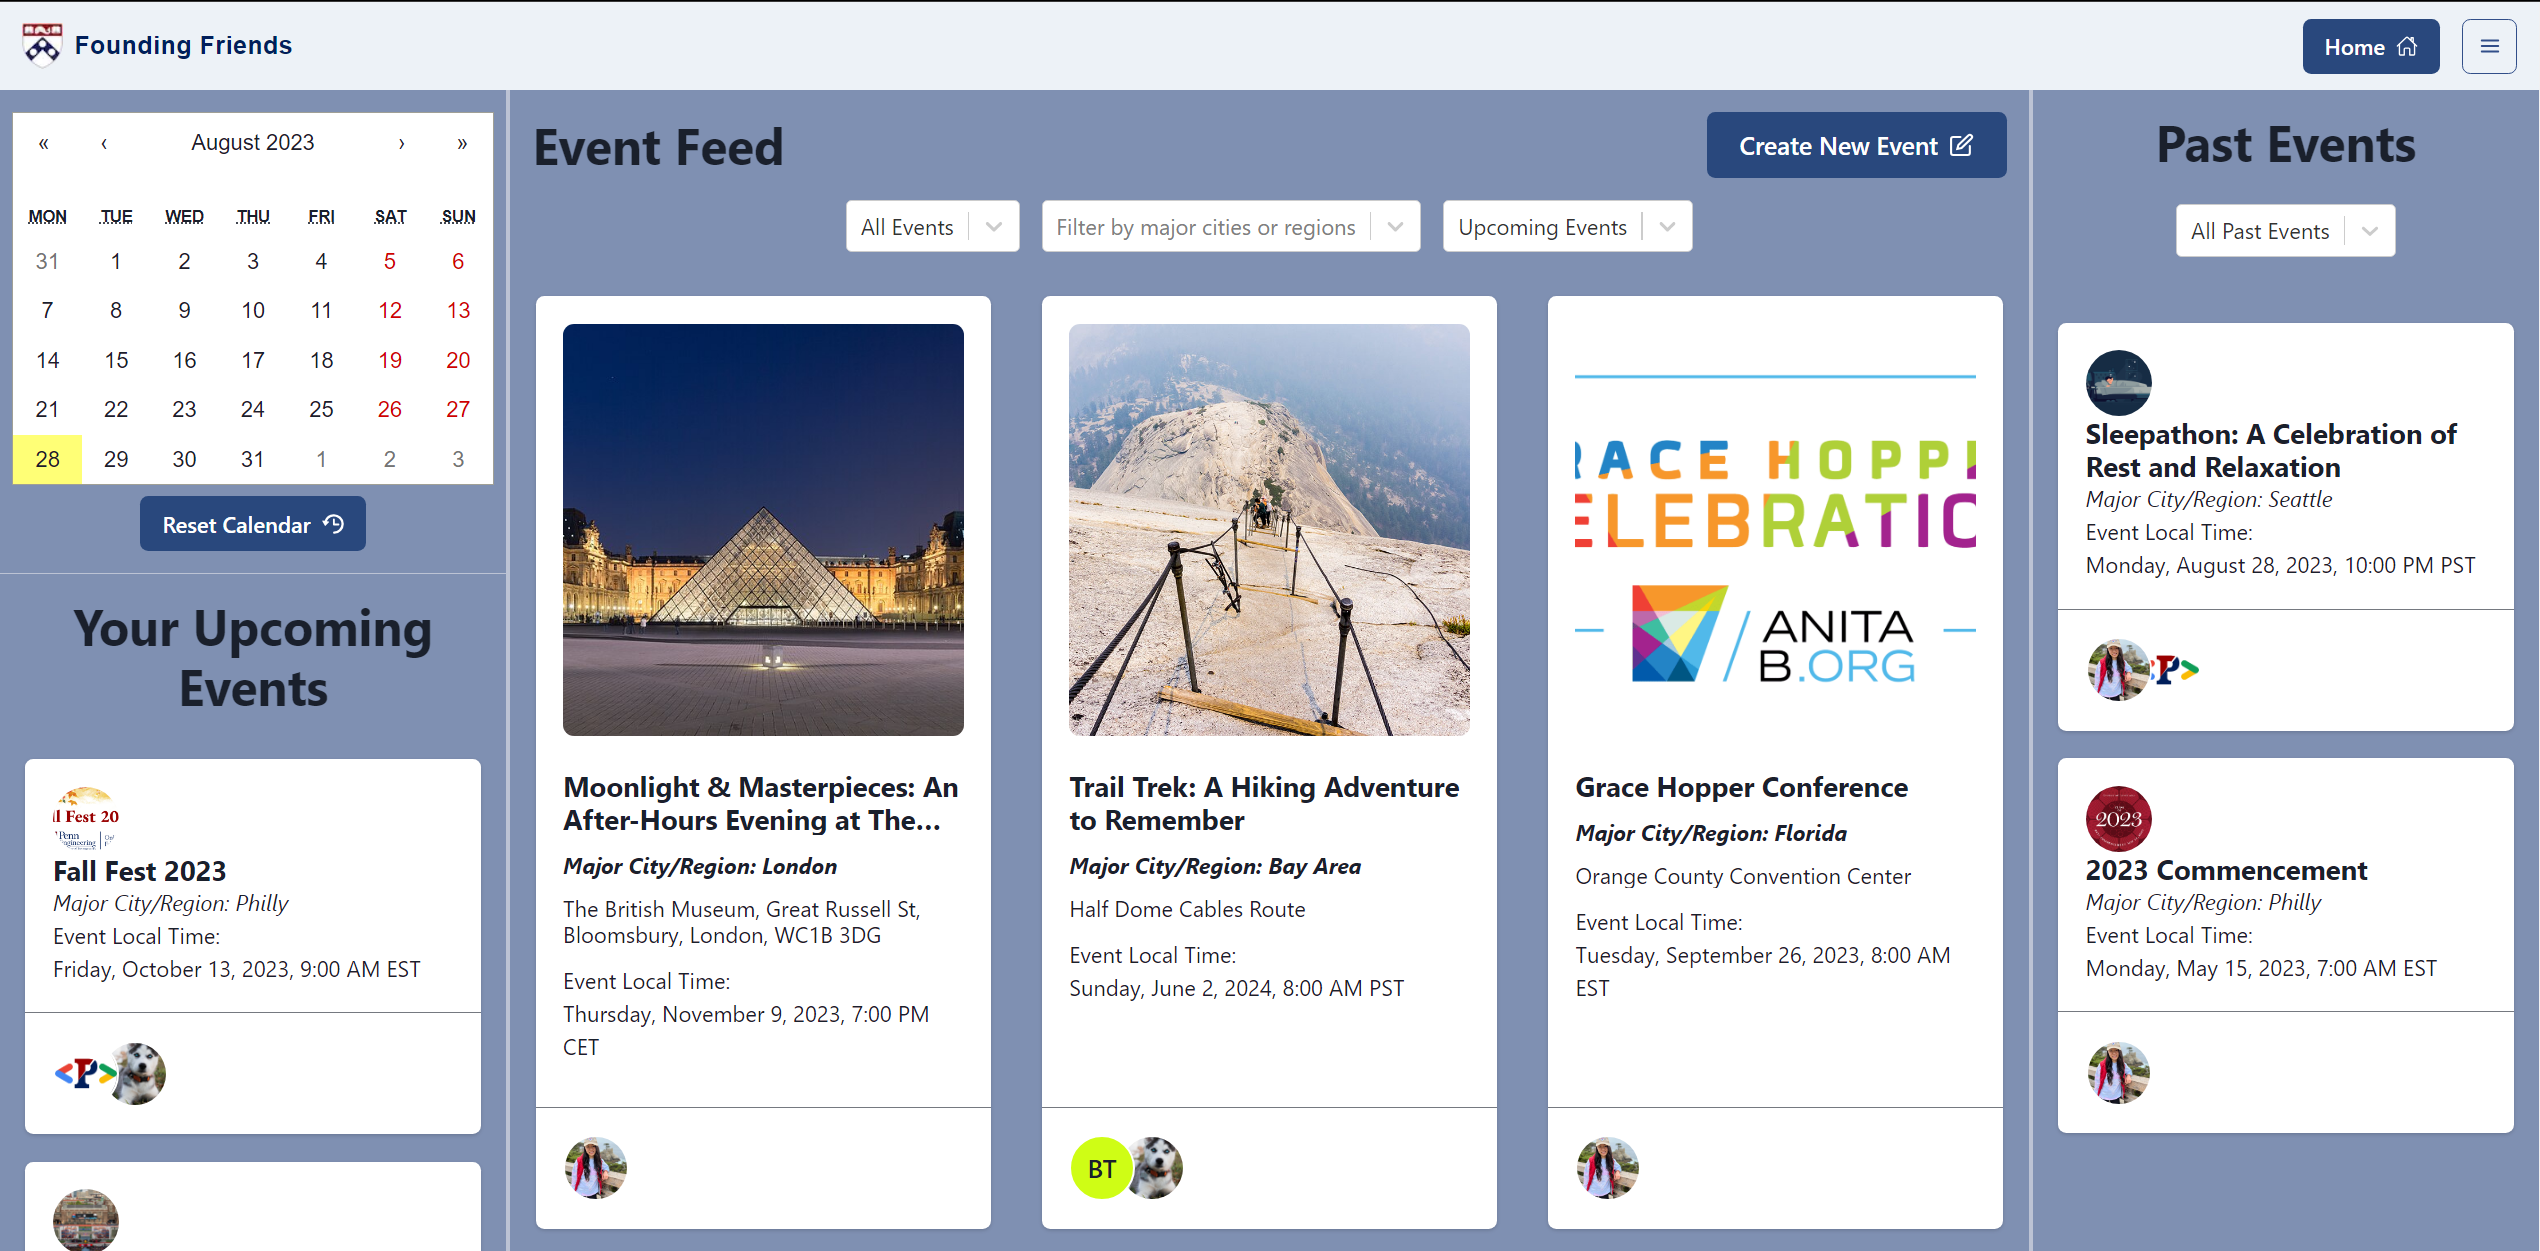Expand the All Events dropdown
The image size is (2540, 1251).
(931, 227)
